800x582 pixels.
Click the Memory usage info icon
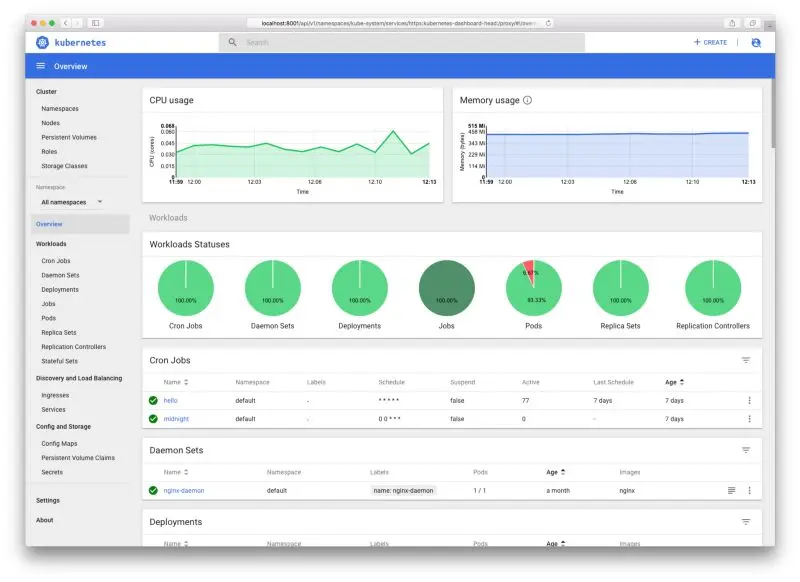coord(528,100)
